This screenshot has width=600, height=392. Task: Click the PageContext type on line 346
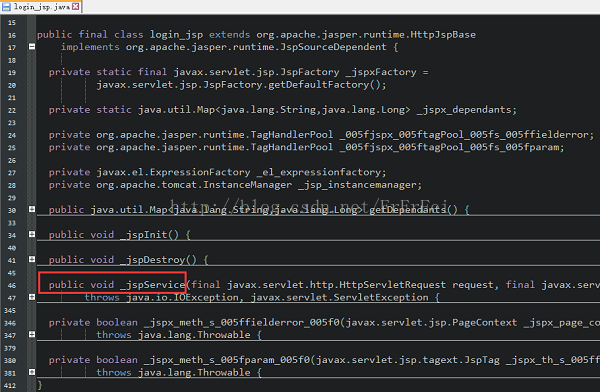[x=484, y=322]
